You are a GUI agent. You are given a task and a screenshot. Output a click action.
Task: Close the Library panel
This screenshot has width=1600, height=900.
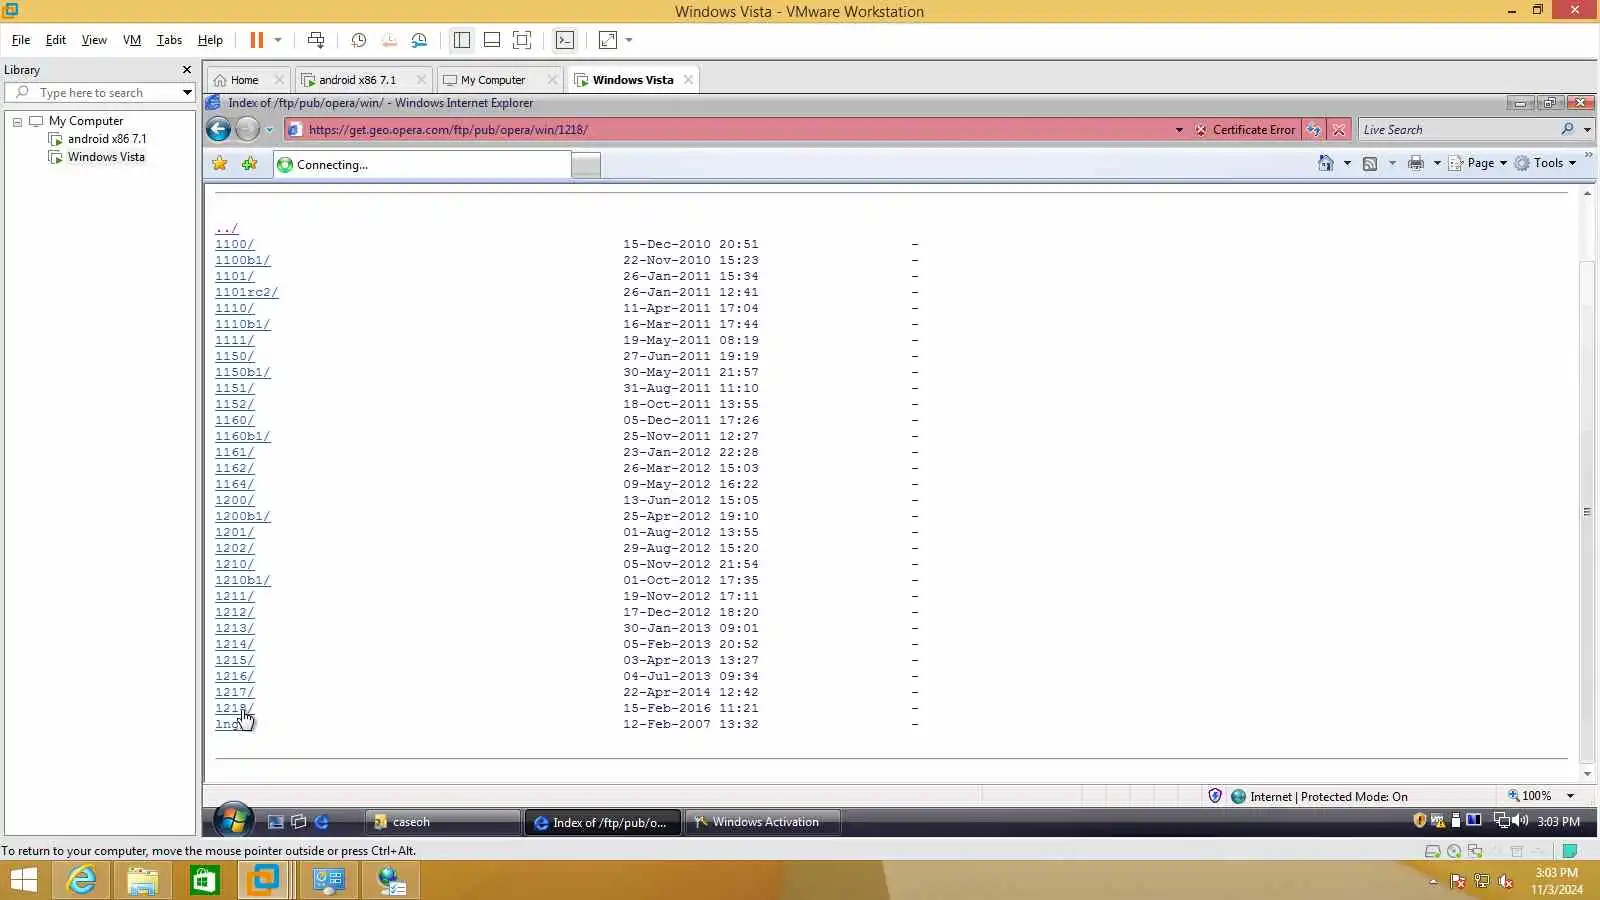click(187, 70)
